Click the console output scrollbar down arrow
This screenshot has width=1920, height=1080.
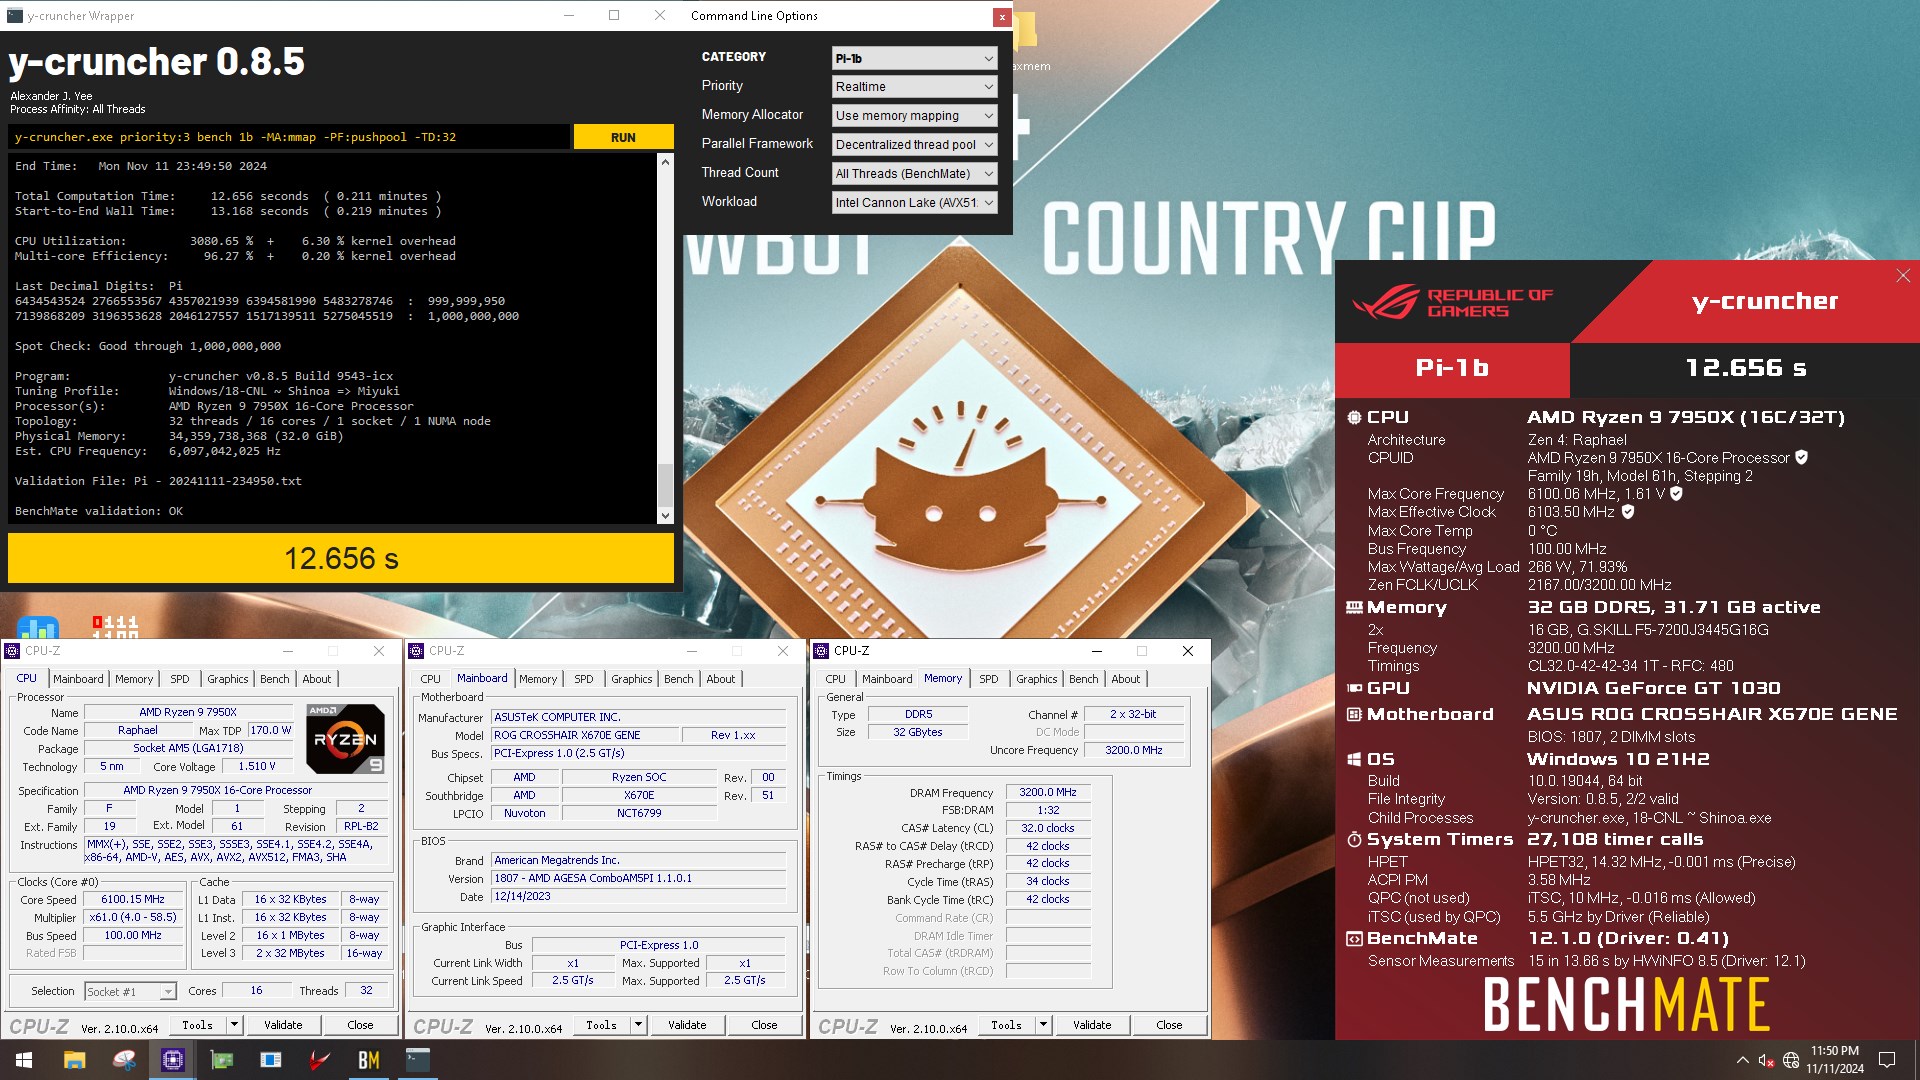pos(665,516)
